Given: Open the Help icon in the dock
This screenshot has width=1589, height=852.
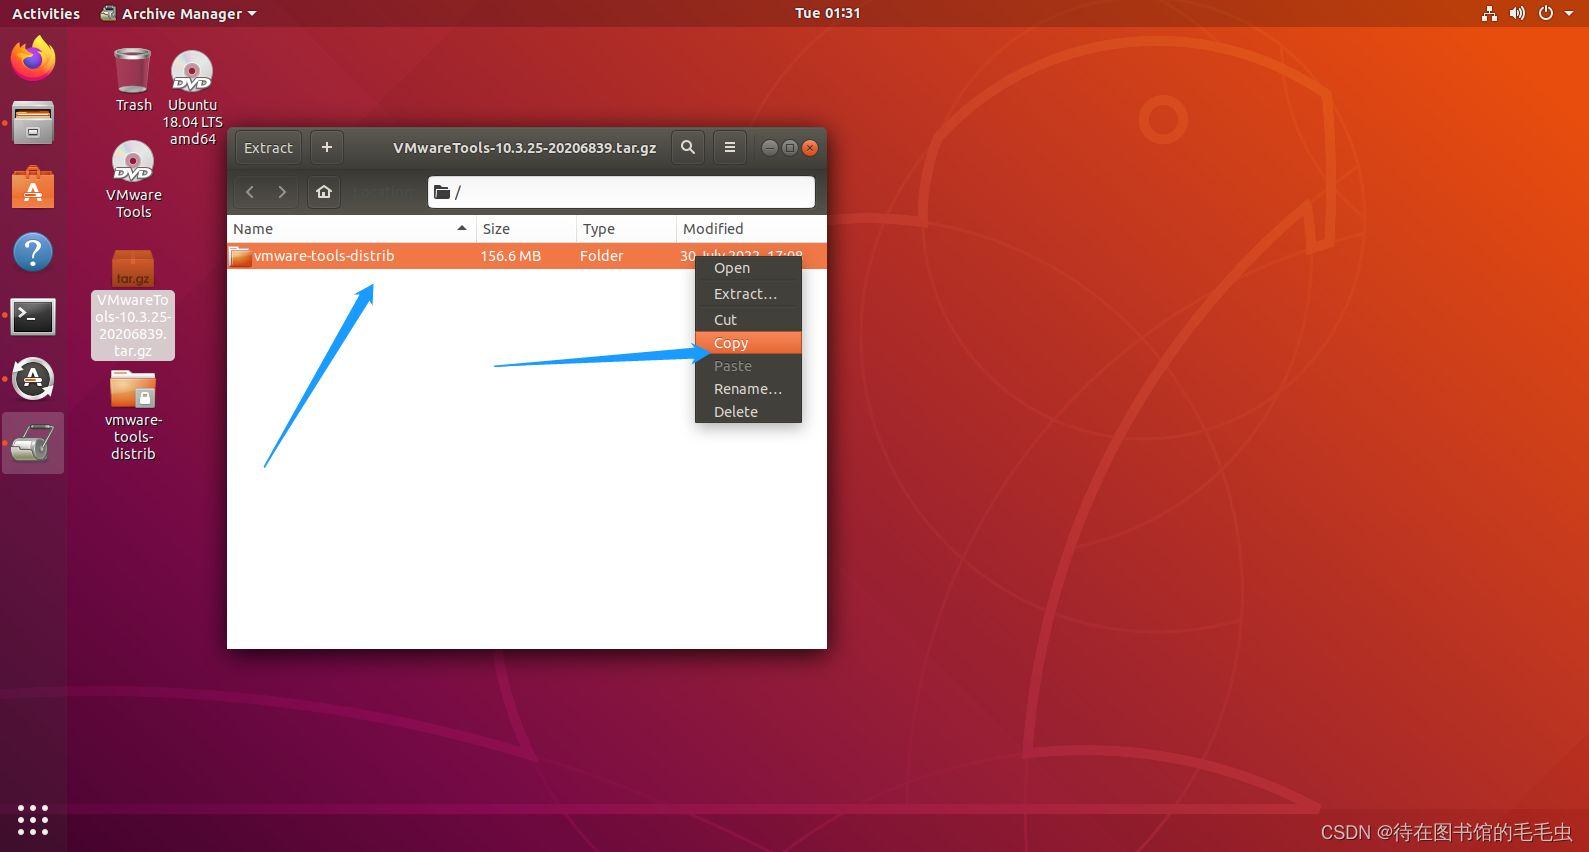Looking at the screenshot, I should pyautogui.click(x=33, y=252).
